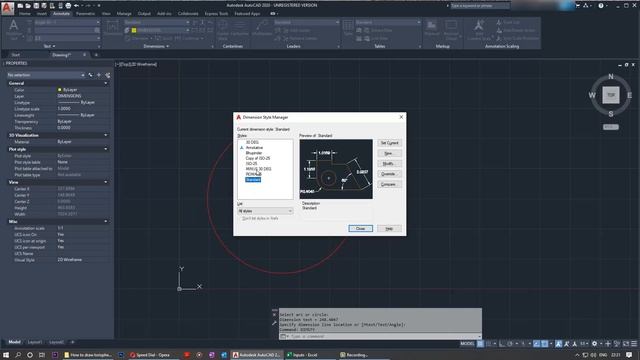This screenshot has width=640, height=360.
Task: Click the Override button
Action: pyautogui.click(x=389, y=174)
